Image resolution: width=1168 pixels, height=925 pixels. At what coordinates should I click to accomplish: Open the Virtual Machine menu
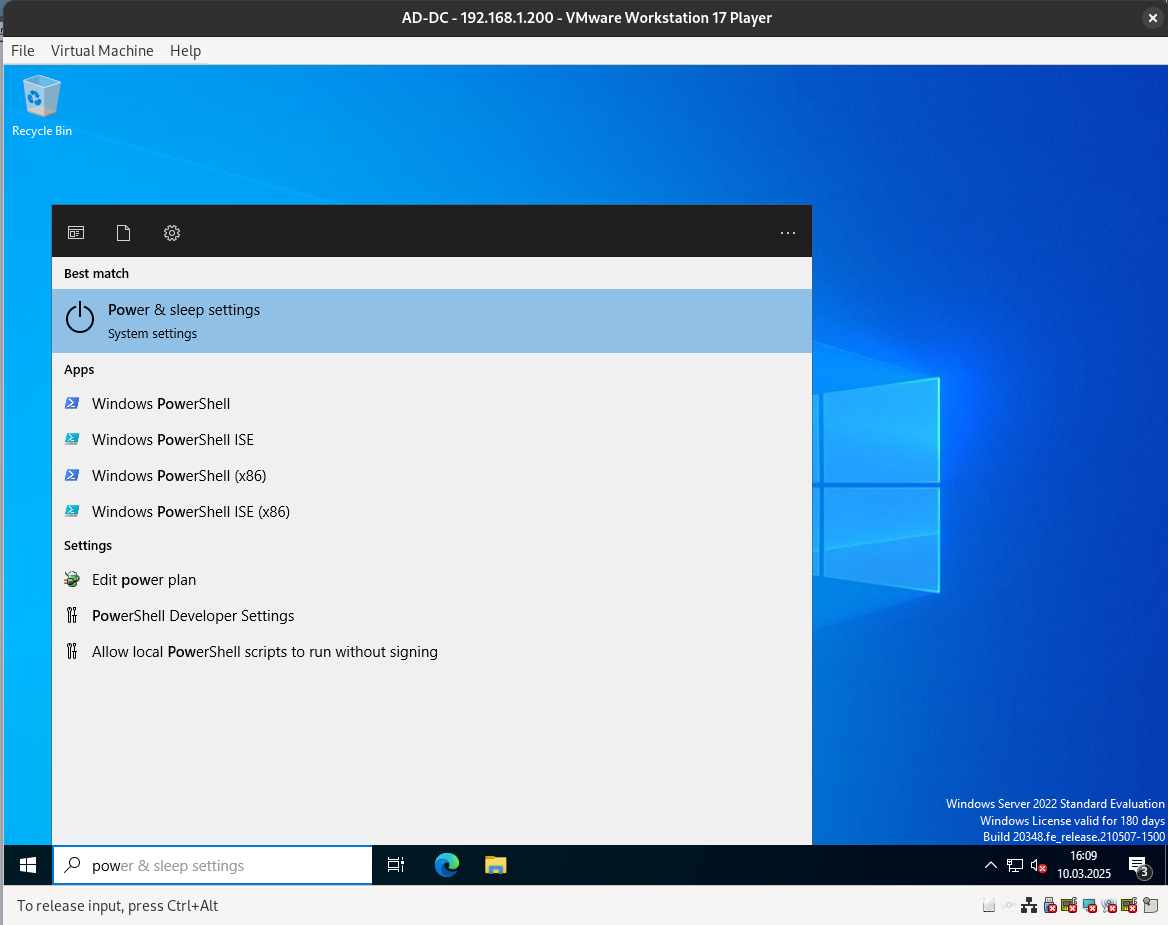pyautogui.click(x=102, y=51)
